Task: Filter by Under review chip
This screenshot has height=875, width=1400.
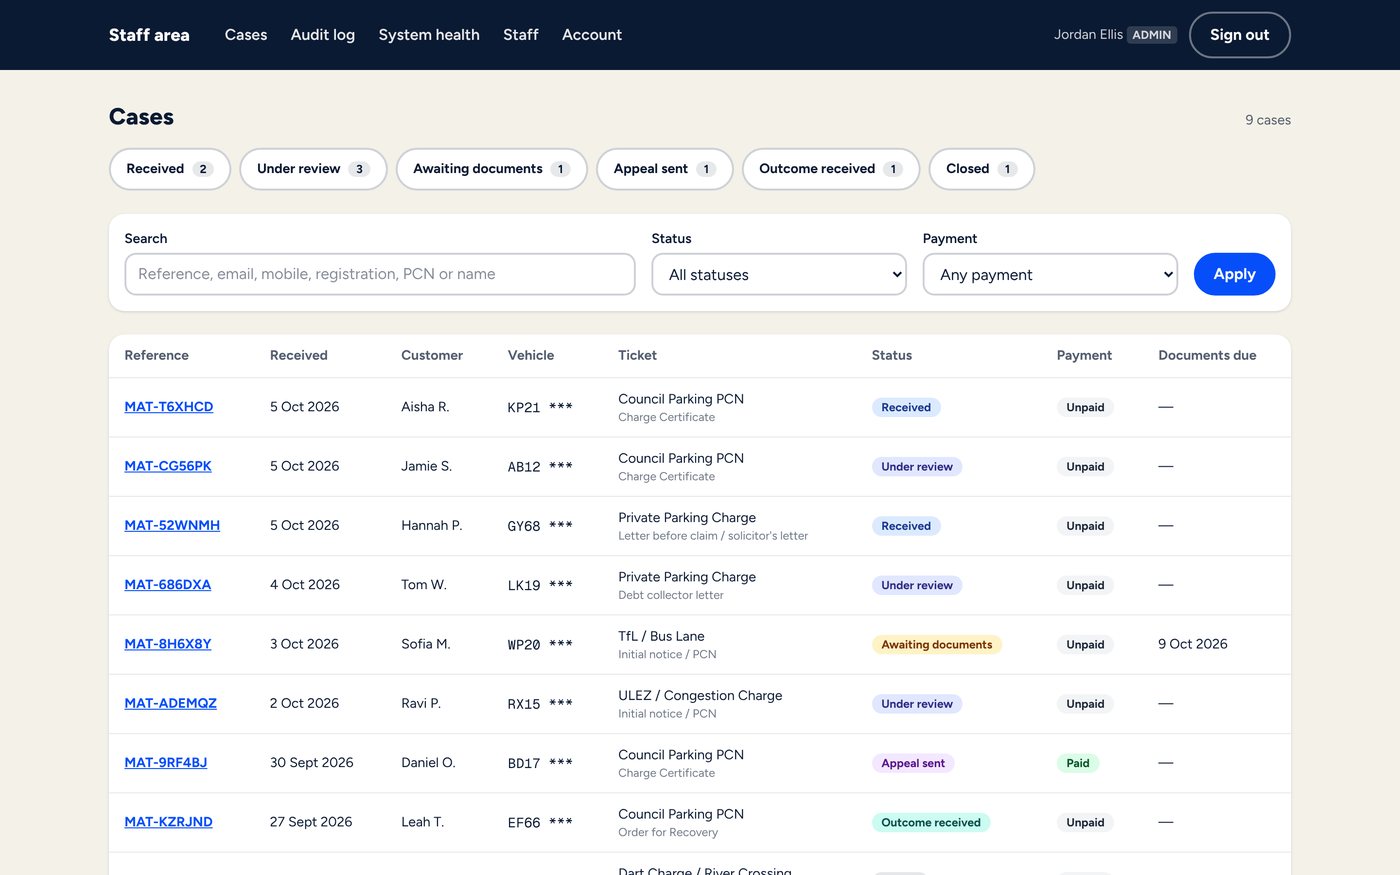Action: [x=313, y=169]
